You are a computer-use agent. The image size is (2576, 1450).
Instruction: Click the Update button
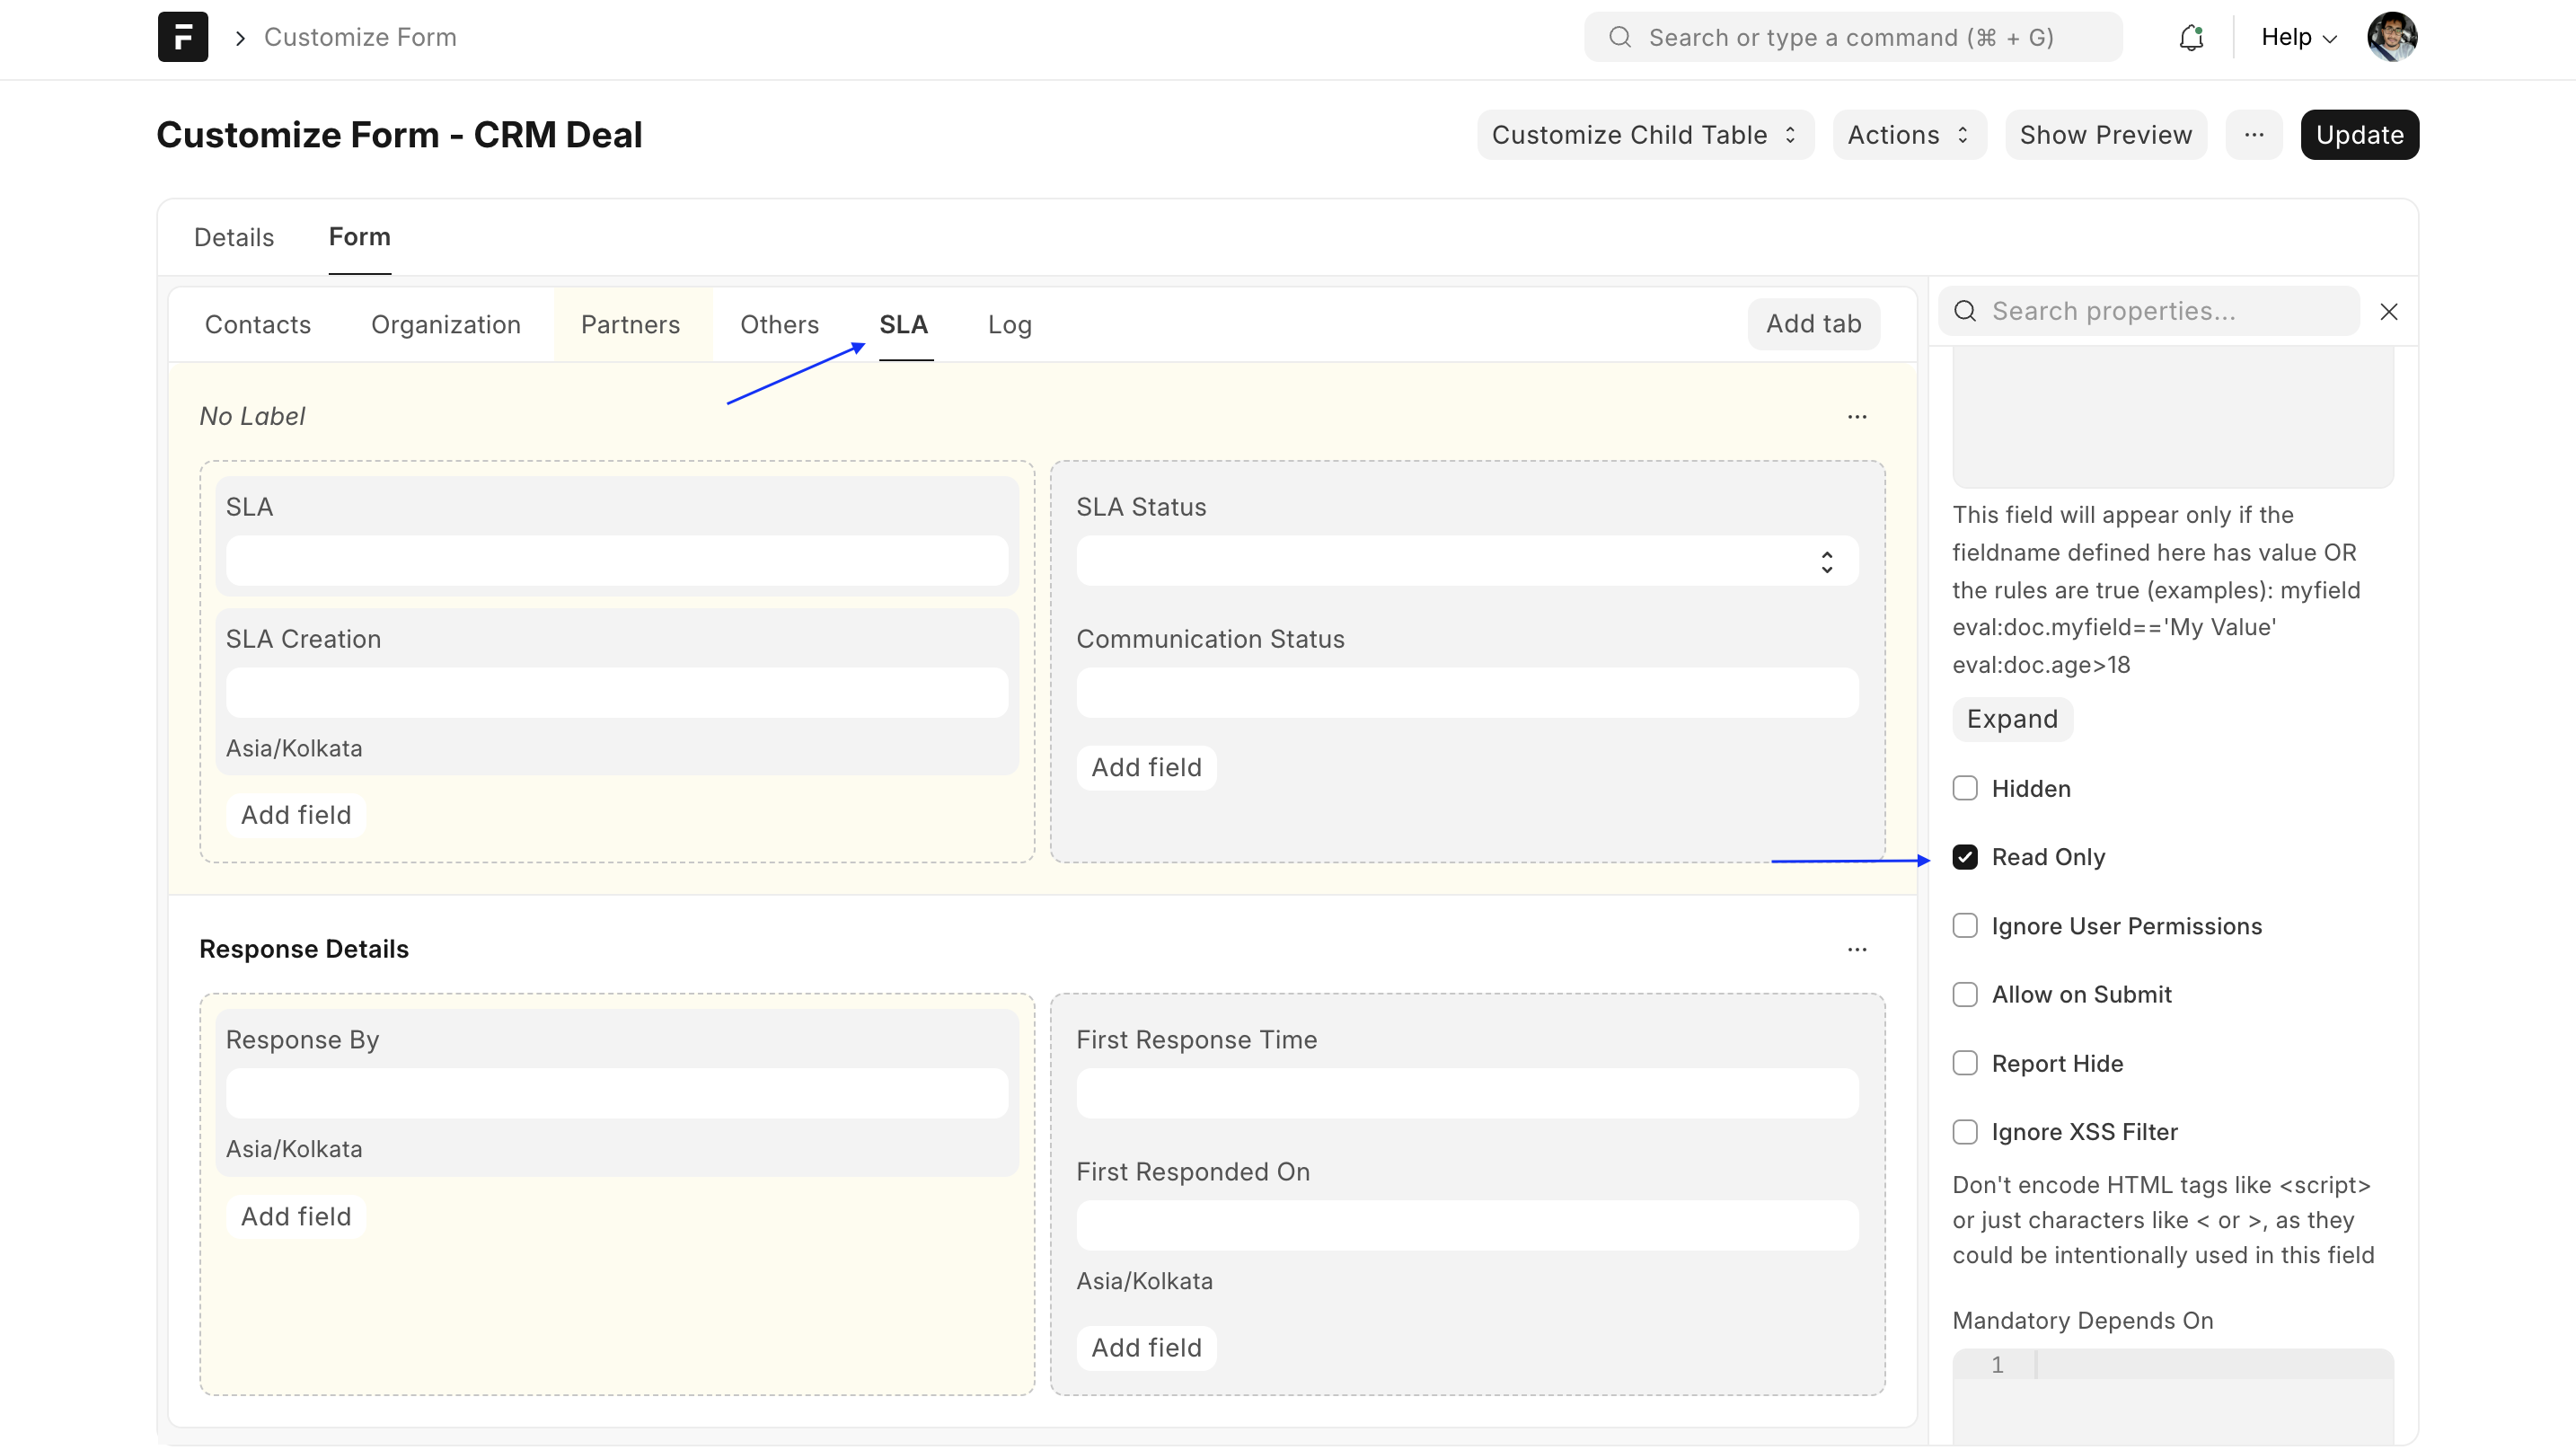pos(2358,135)
